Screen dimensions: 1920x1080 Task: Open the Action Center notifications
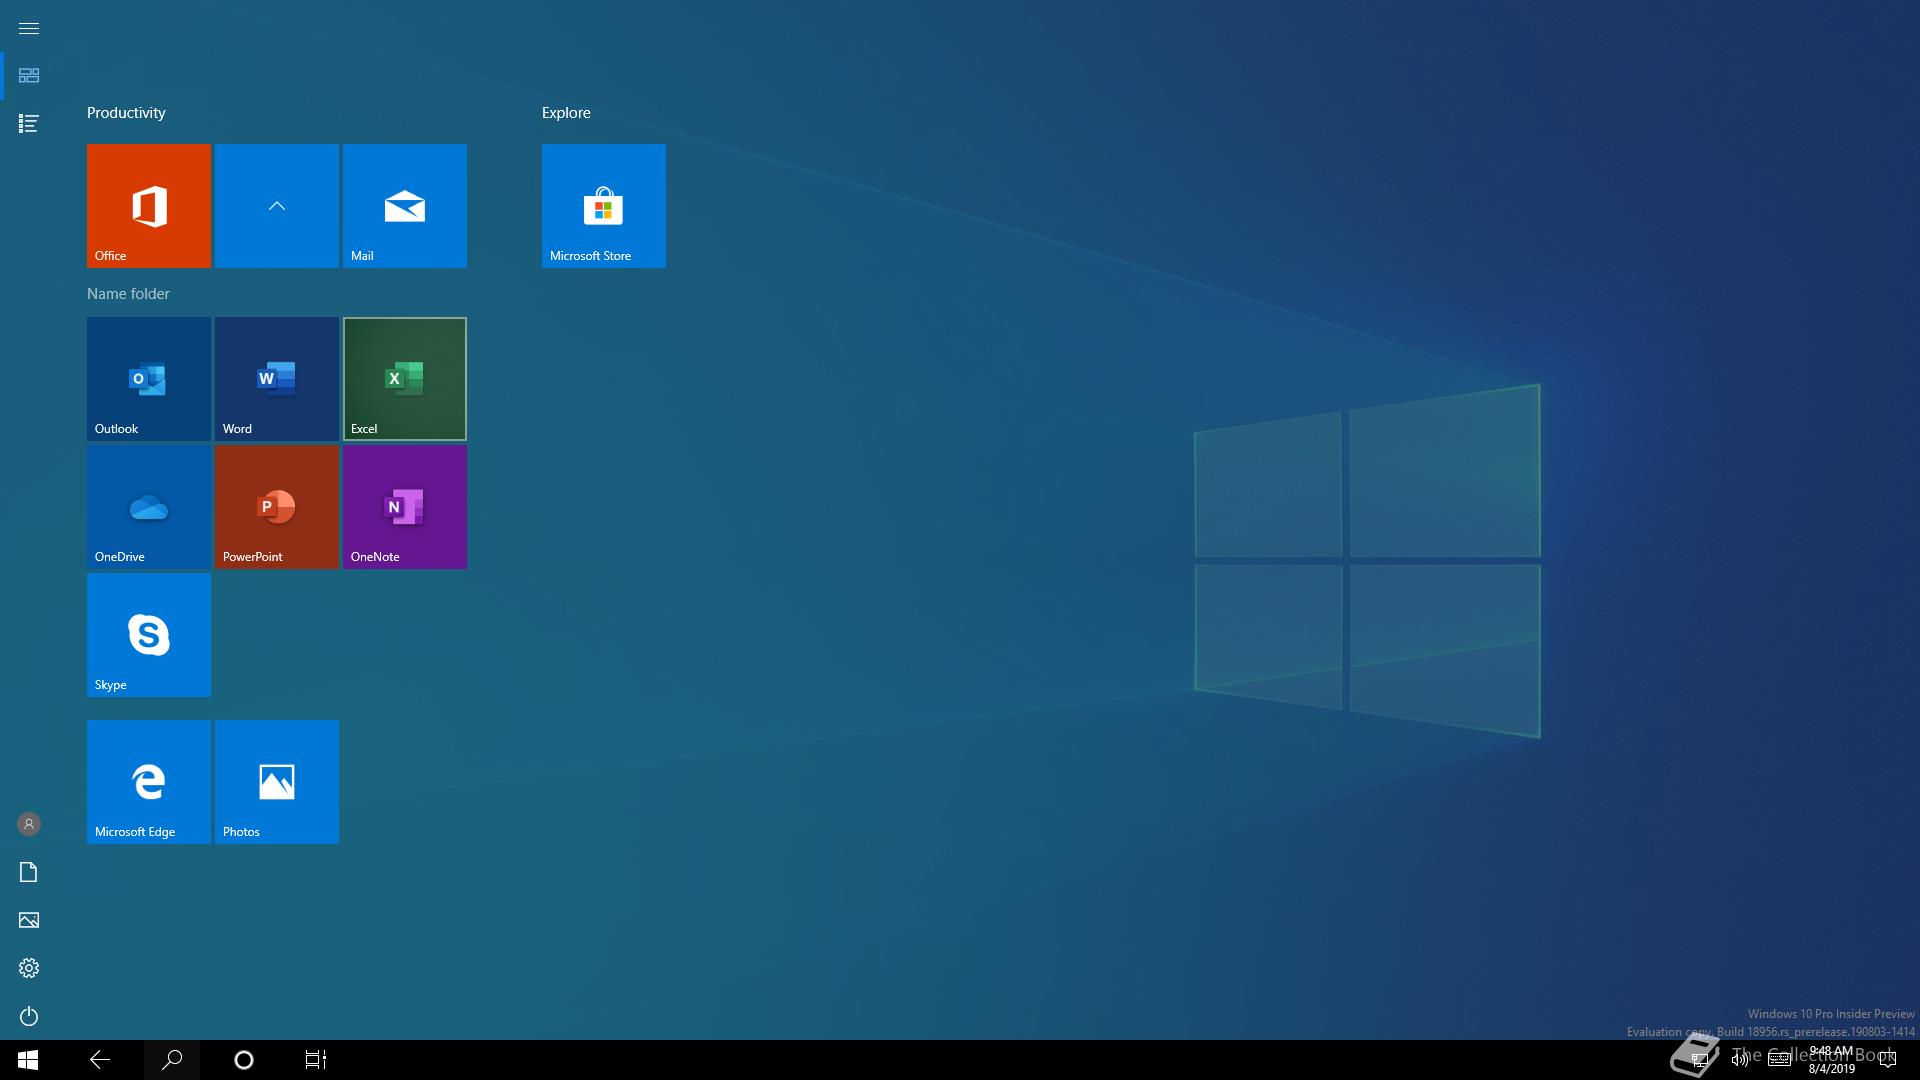click(1888, 1060)
